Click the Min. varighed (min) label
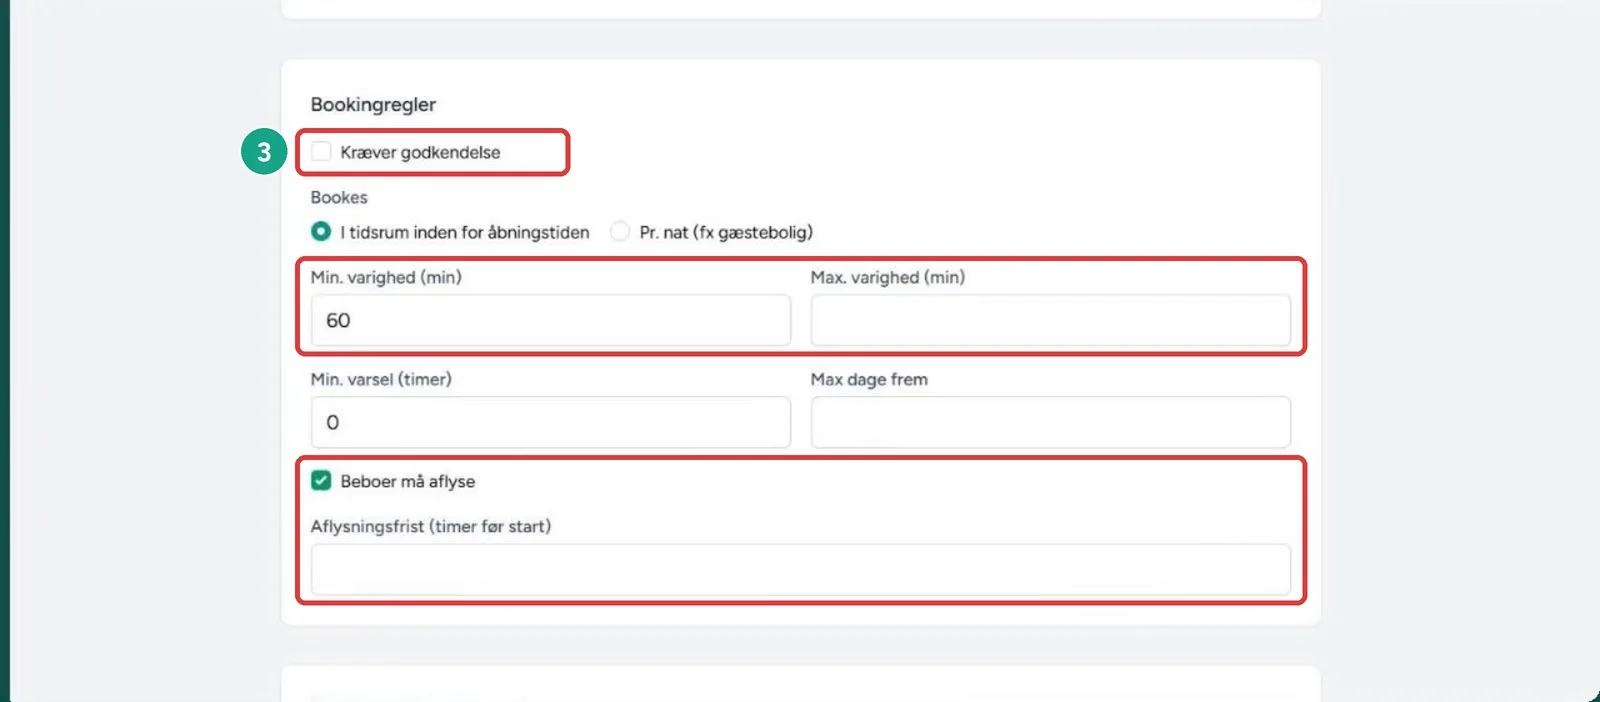Screen dimensions: 1600x702 click(x=386, y=277)
